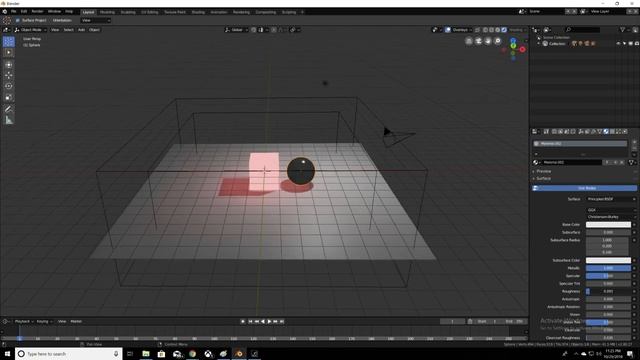The width and height of the screenshot is (640, 360).
Task: Open the Object Data properties tab icon
Action: coord(600,131)
